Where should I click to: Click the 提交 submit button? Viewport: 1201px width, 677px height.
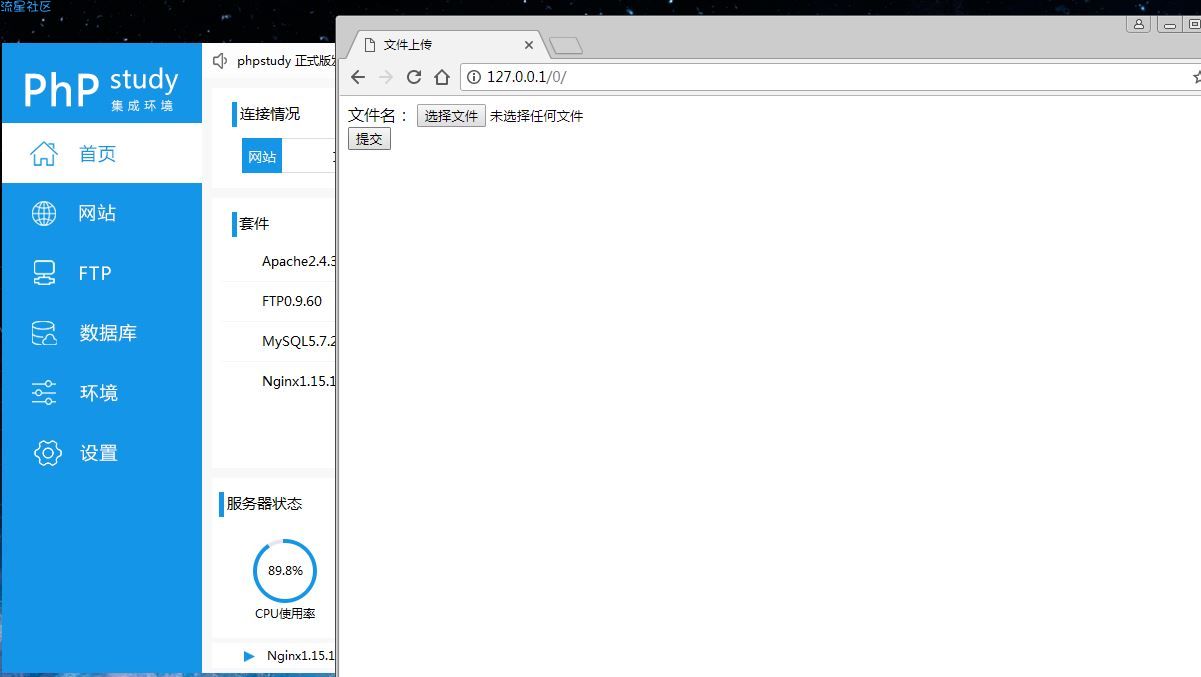pyautogui.click(x=369, y=139)
